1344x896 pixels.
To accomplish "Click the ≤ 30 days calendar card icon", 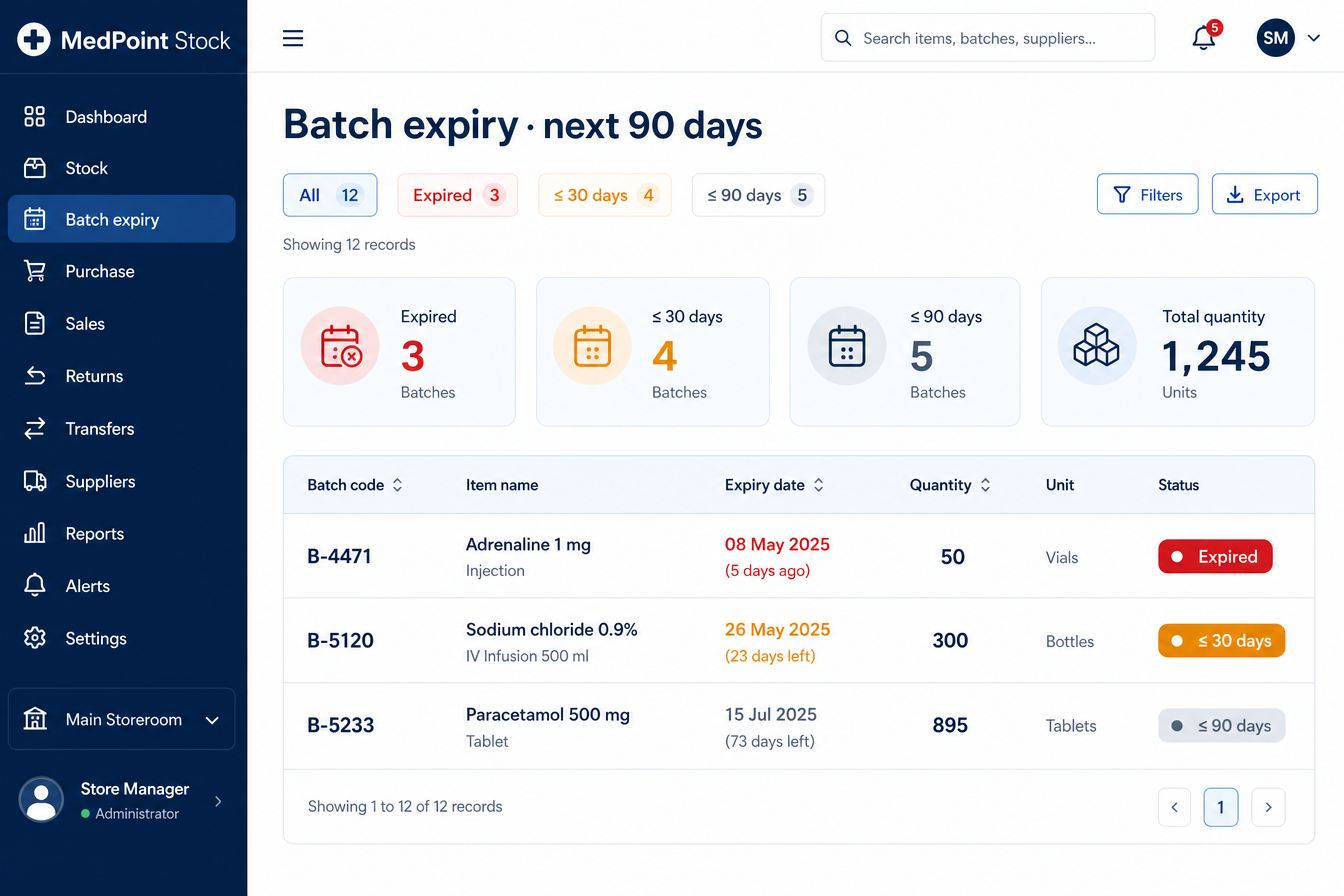I will [592, 346].
